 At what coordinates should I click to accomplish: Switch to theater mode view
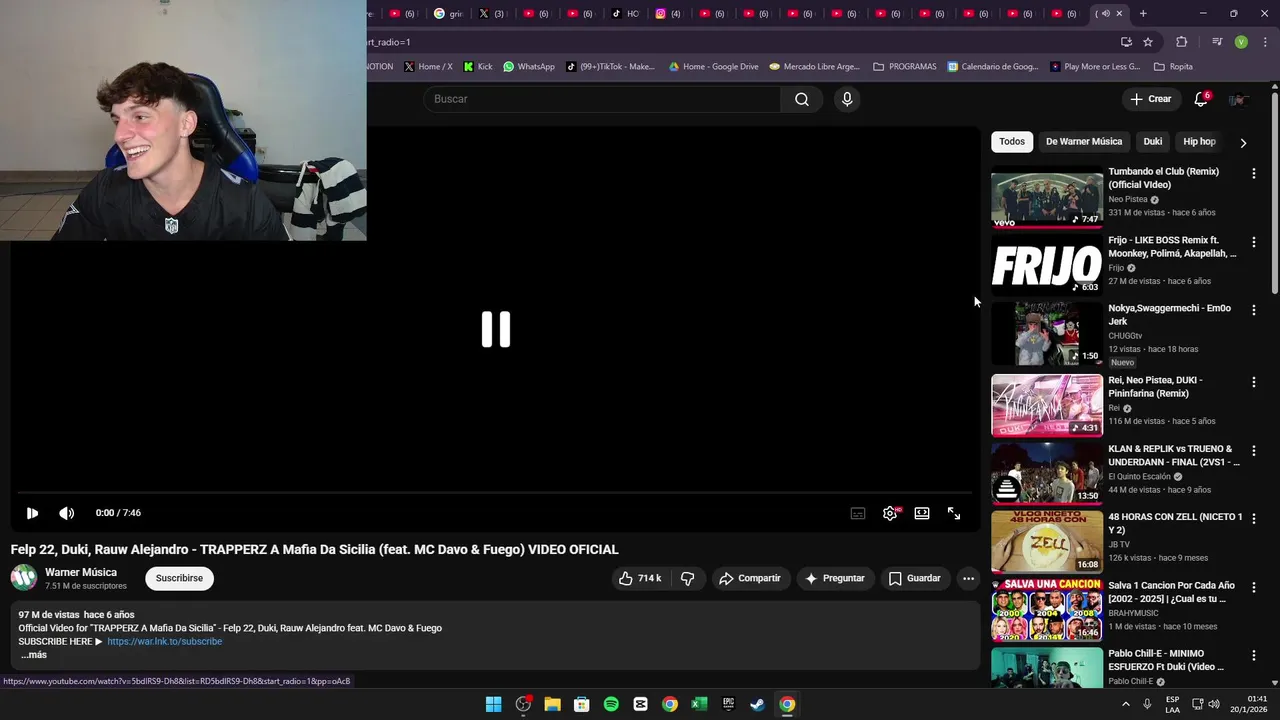click(x=922, y=513)
